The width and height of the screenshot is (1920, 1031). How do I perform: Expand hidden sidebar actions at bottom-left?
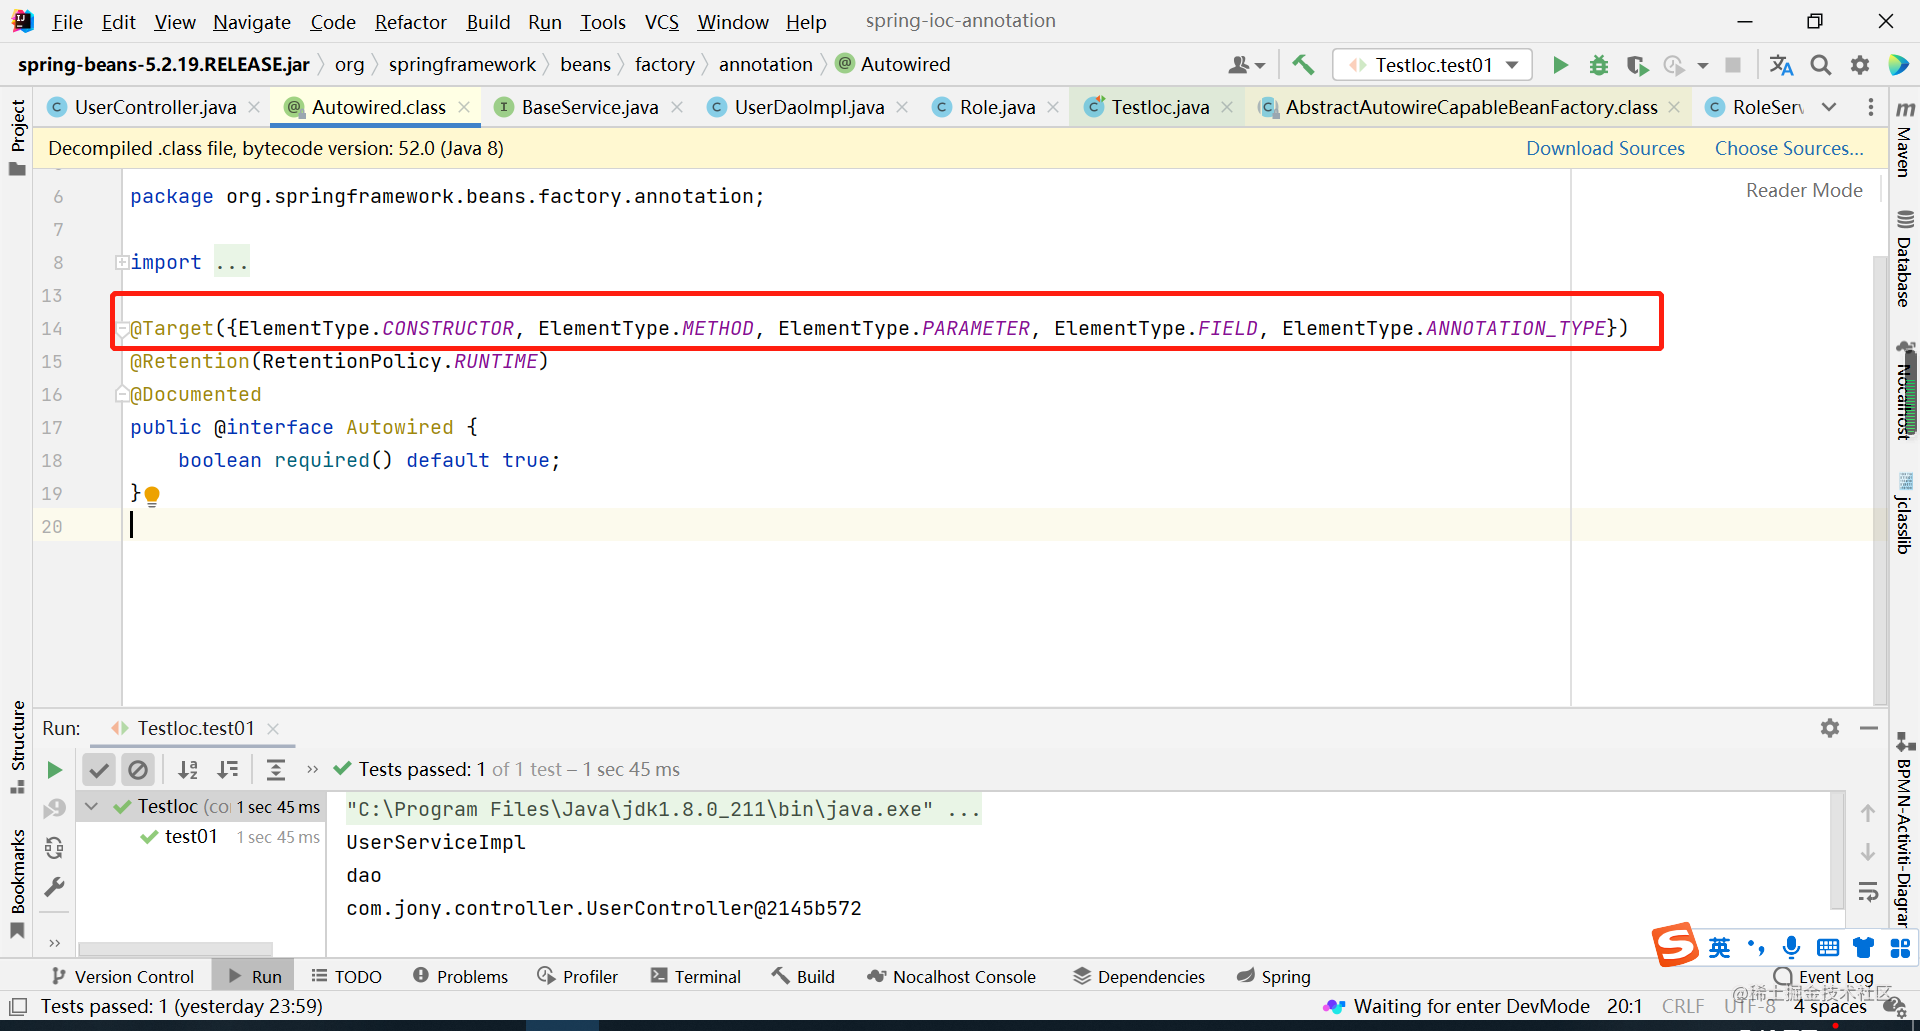54,943
